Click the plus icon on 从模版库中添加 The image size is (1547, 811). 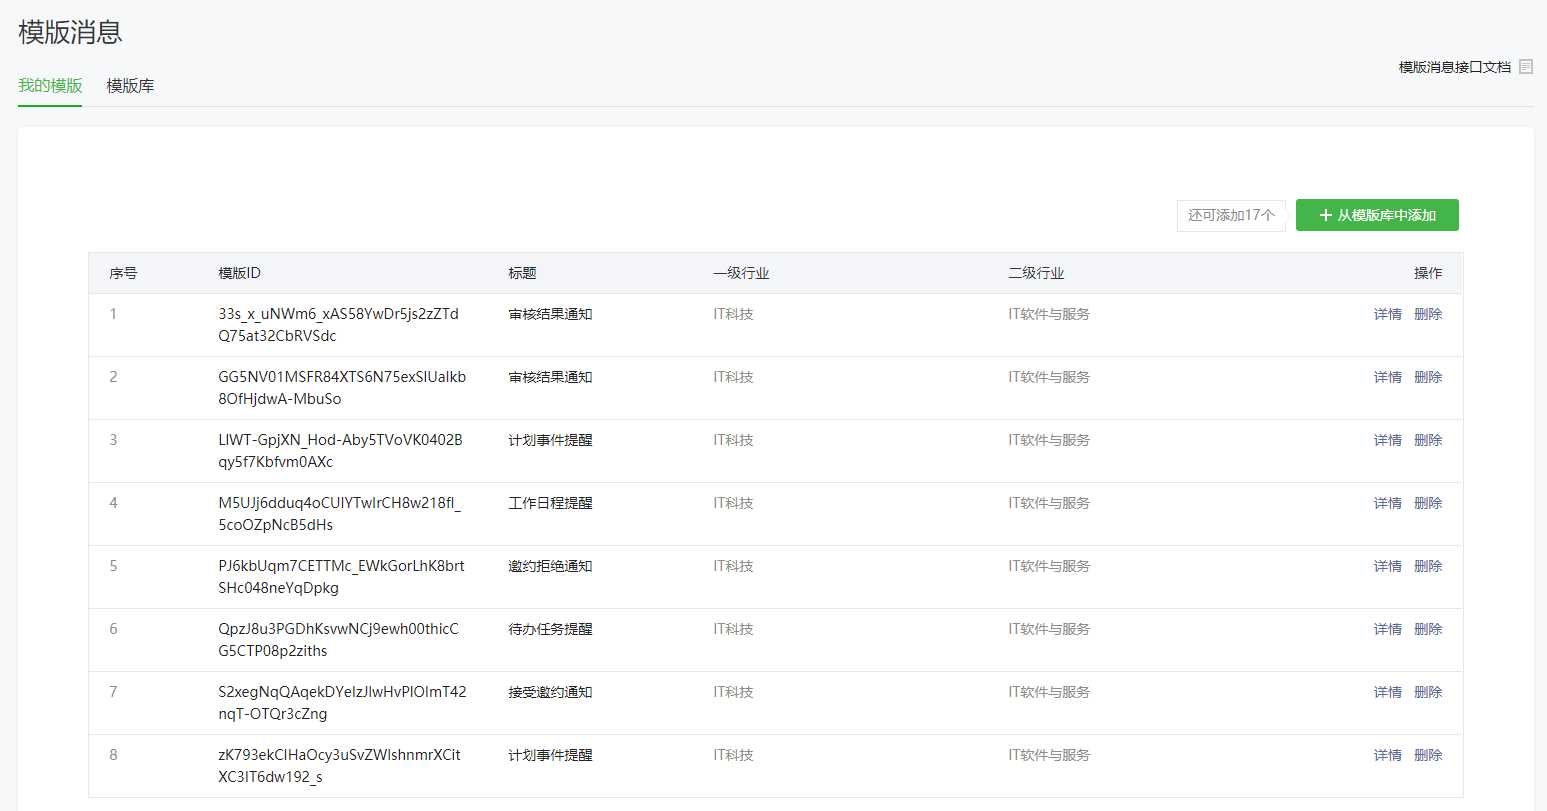(1325, 215)
